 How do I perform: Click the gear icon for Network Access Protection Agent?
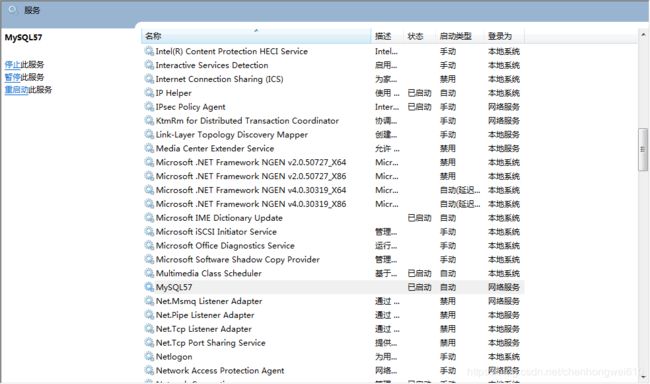[149, 371]
